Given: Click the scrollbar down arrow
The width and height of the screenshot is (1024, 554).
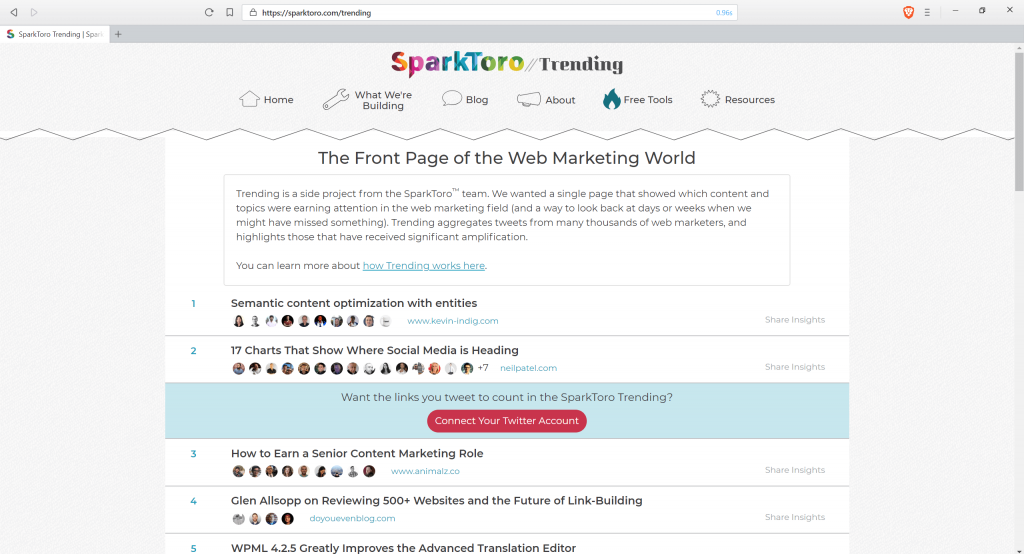Looking at the screenshot, I should coord(1019,549).
